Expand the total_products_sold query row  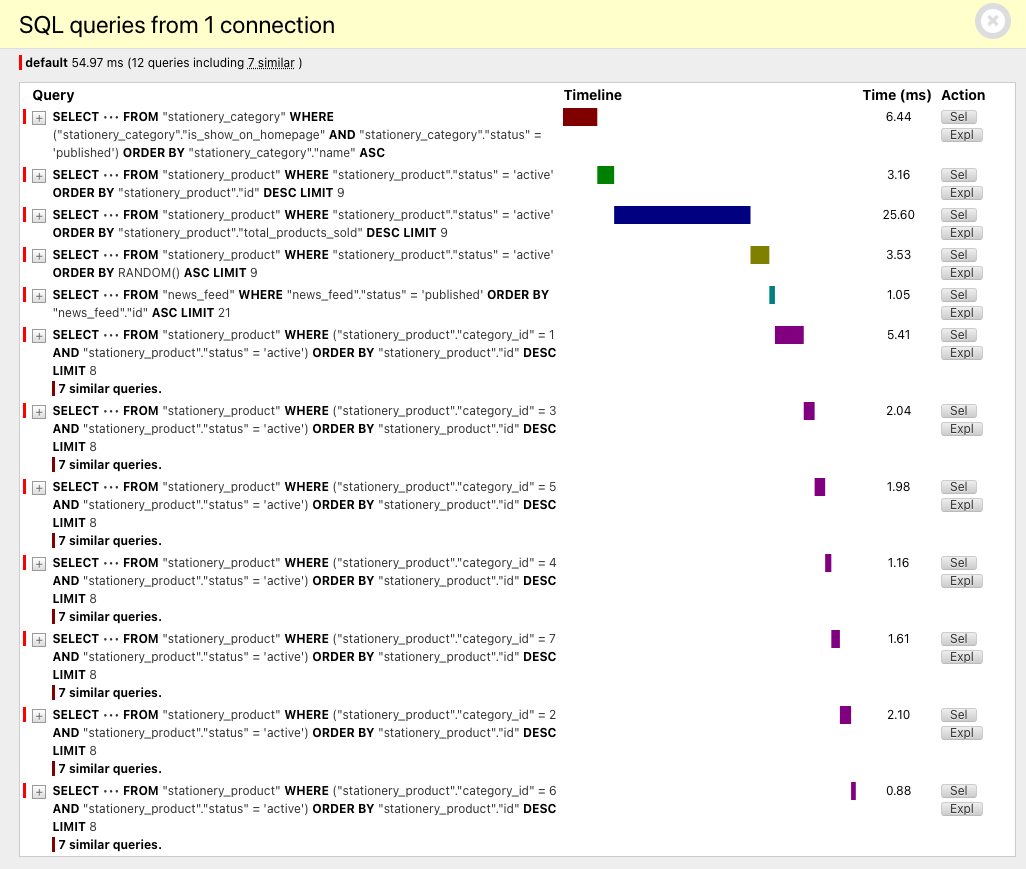[39, 216]
